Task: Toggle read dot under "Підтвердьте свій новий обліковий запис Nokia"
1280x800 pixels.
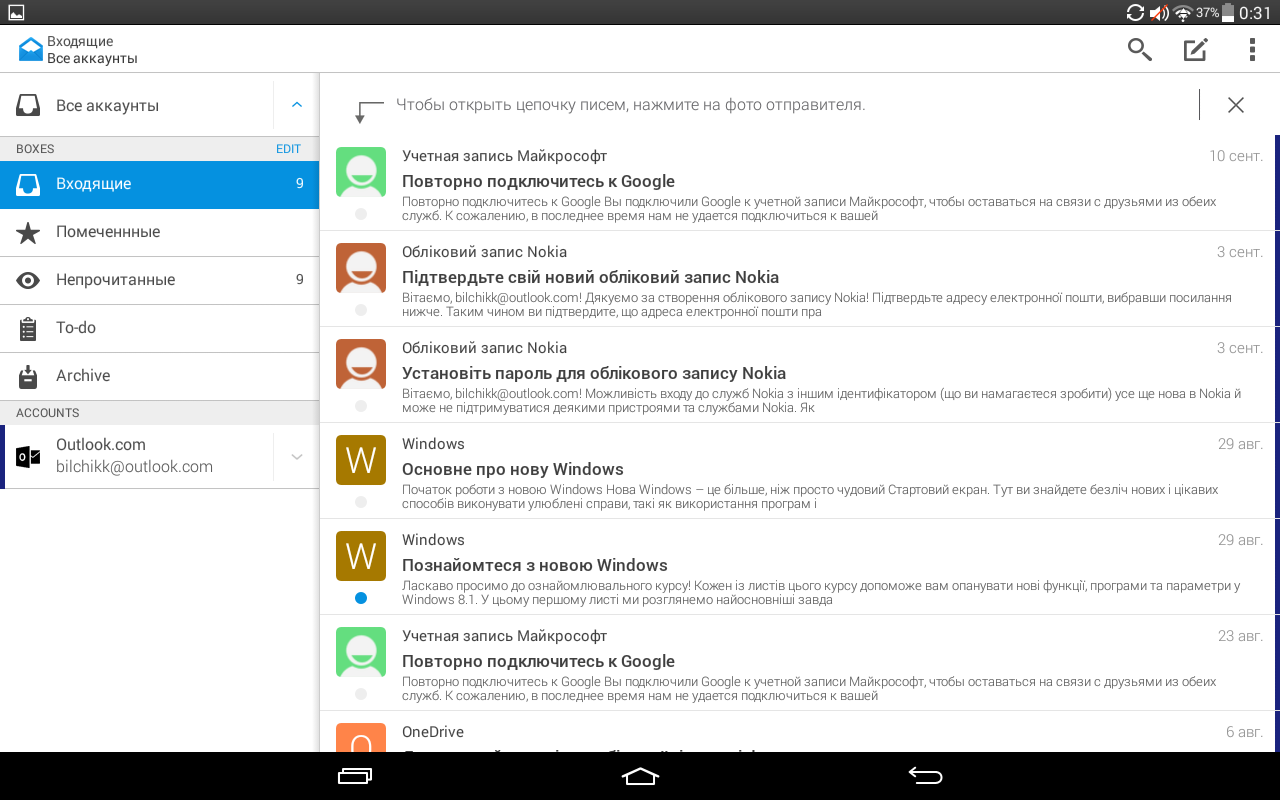Action: [361, 310]
